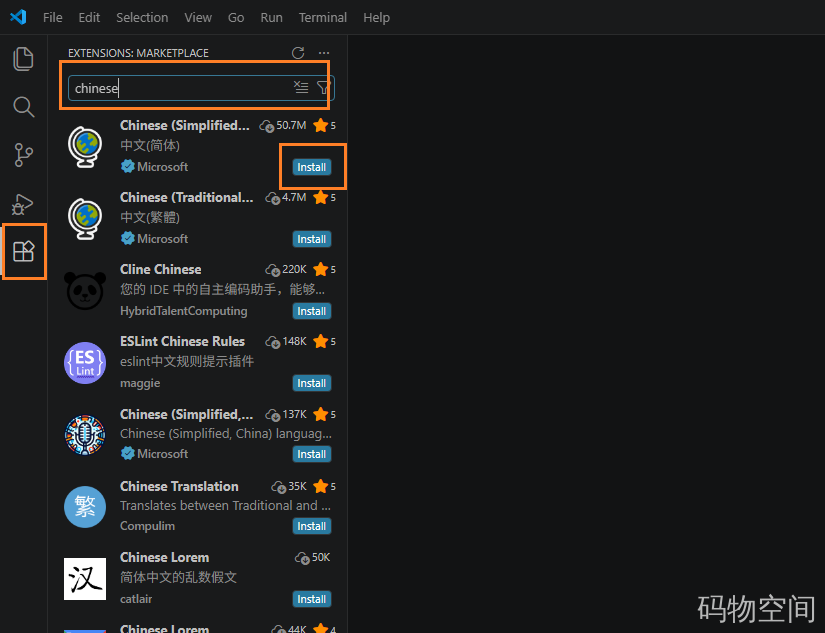Open the Chinese Translation extension title

point(179,486)
